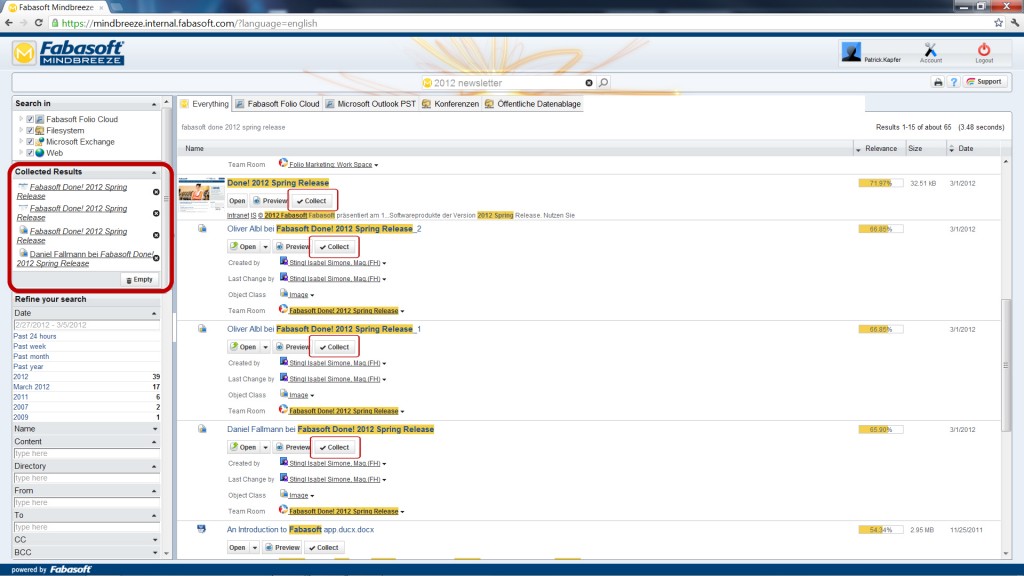Viewport: 1024px width, 576px height.
Task: Expand Fabasoft Folio Cloud tree node
Action: click(21, 120)
